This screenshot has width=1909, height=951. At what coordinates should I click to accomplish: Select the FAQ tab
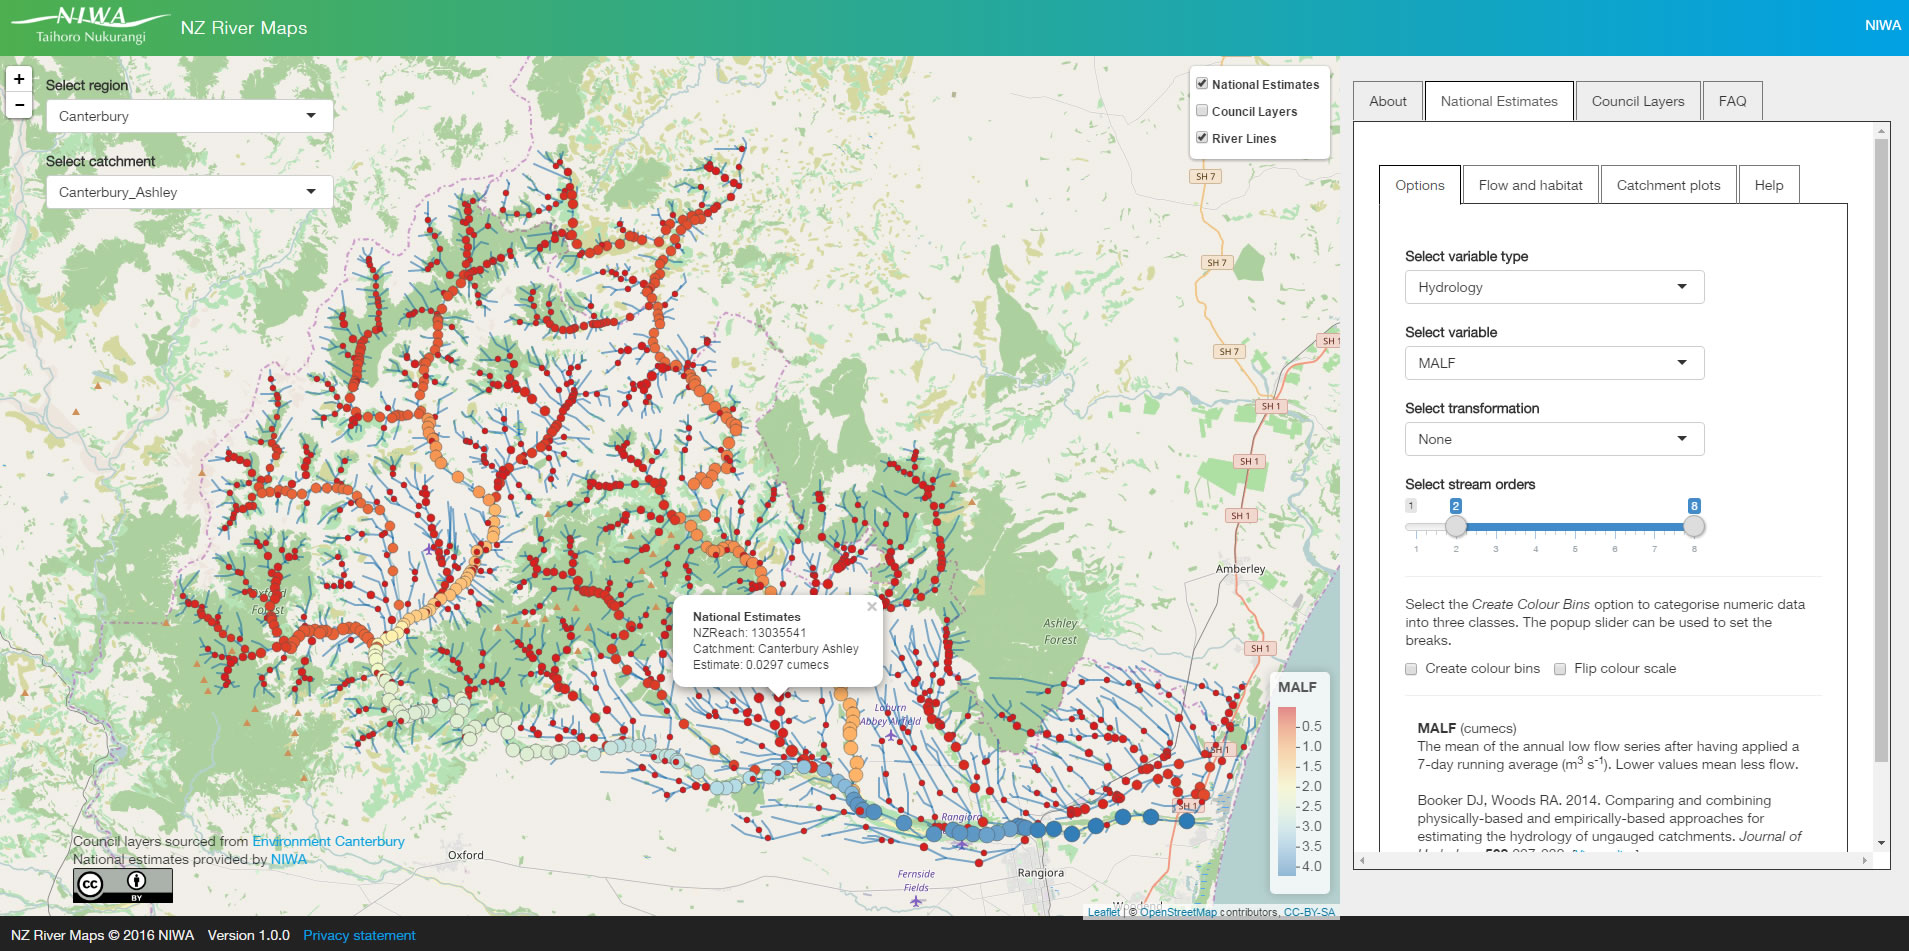pyautogui.click(x=1733, y=100)
